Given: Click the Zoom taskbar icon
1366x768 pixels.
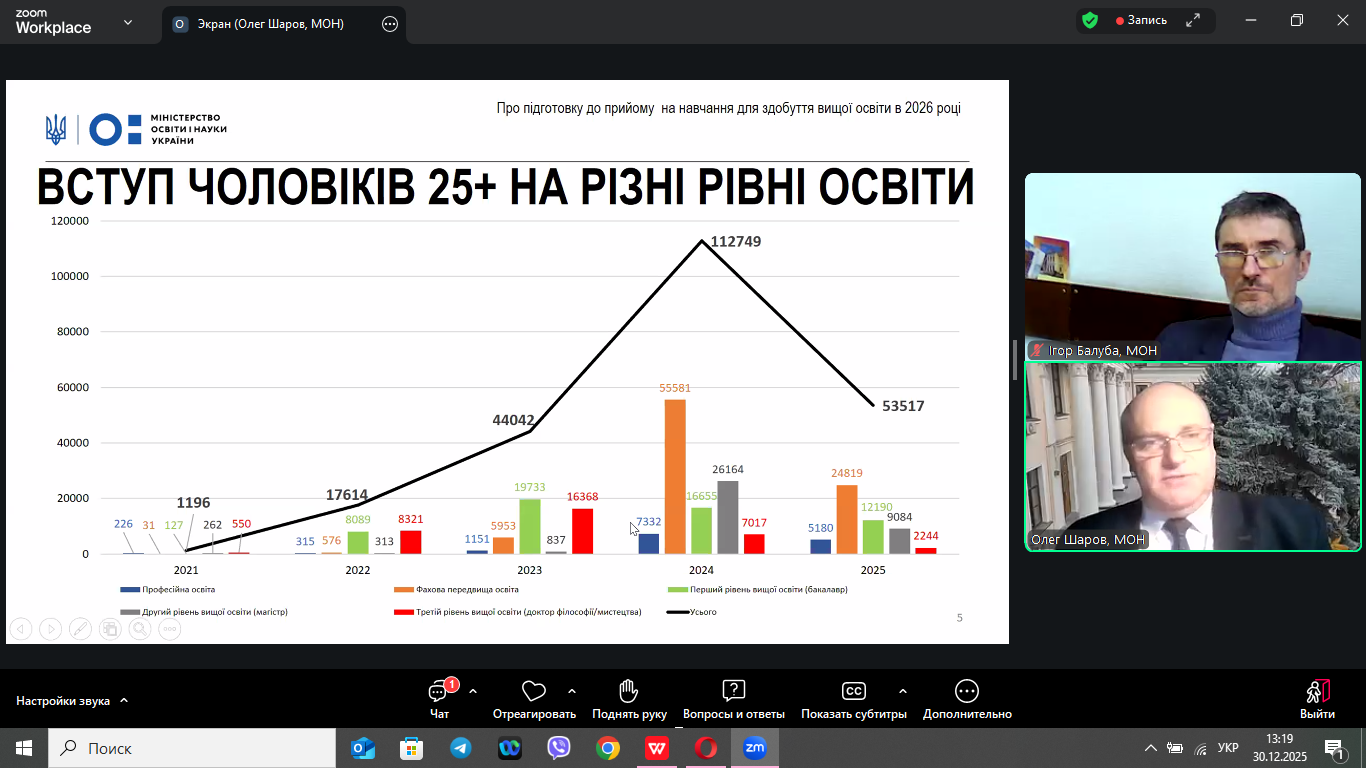Looking at the screenshot, I should tap(754, 748).
